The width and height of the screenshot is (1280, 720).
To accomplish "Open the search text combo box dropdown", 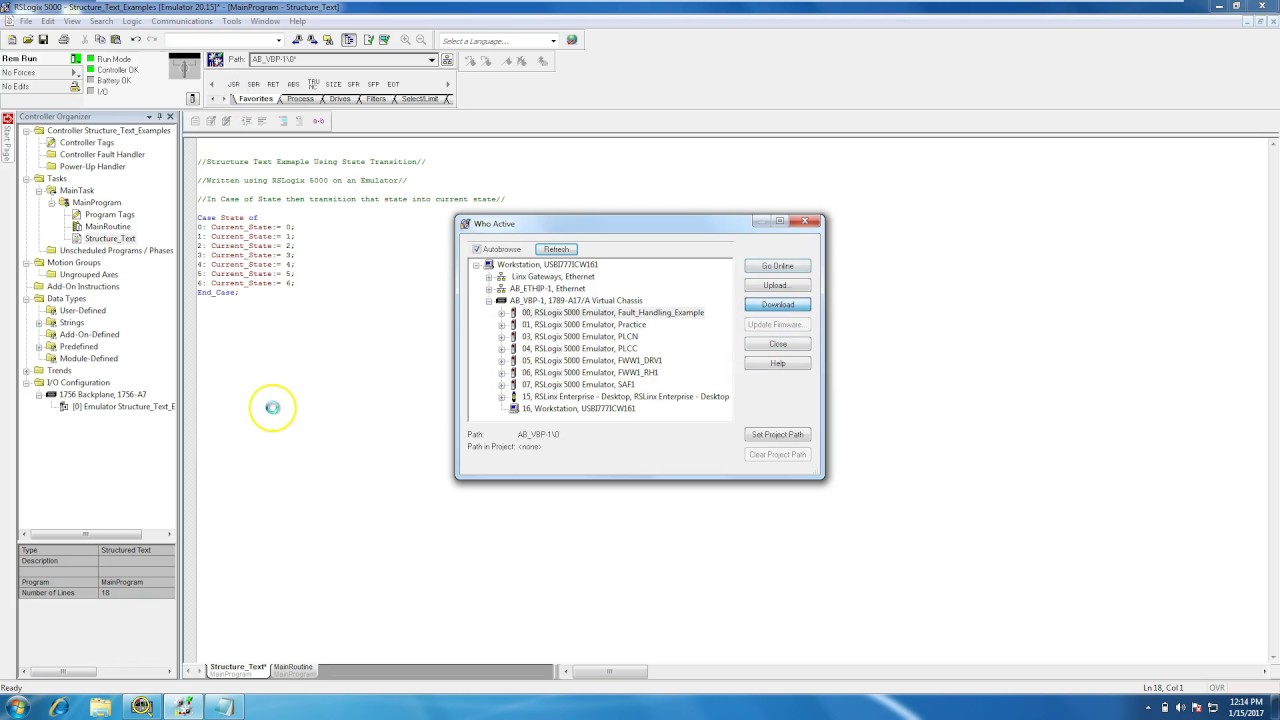I will [278, 41].
